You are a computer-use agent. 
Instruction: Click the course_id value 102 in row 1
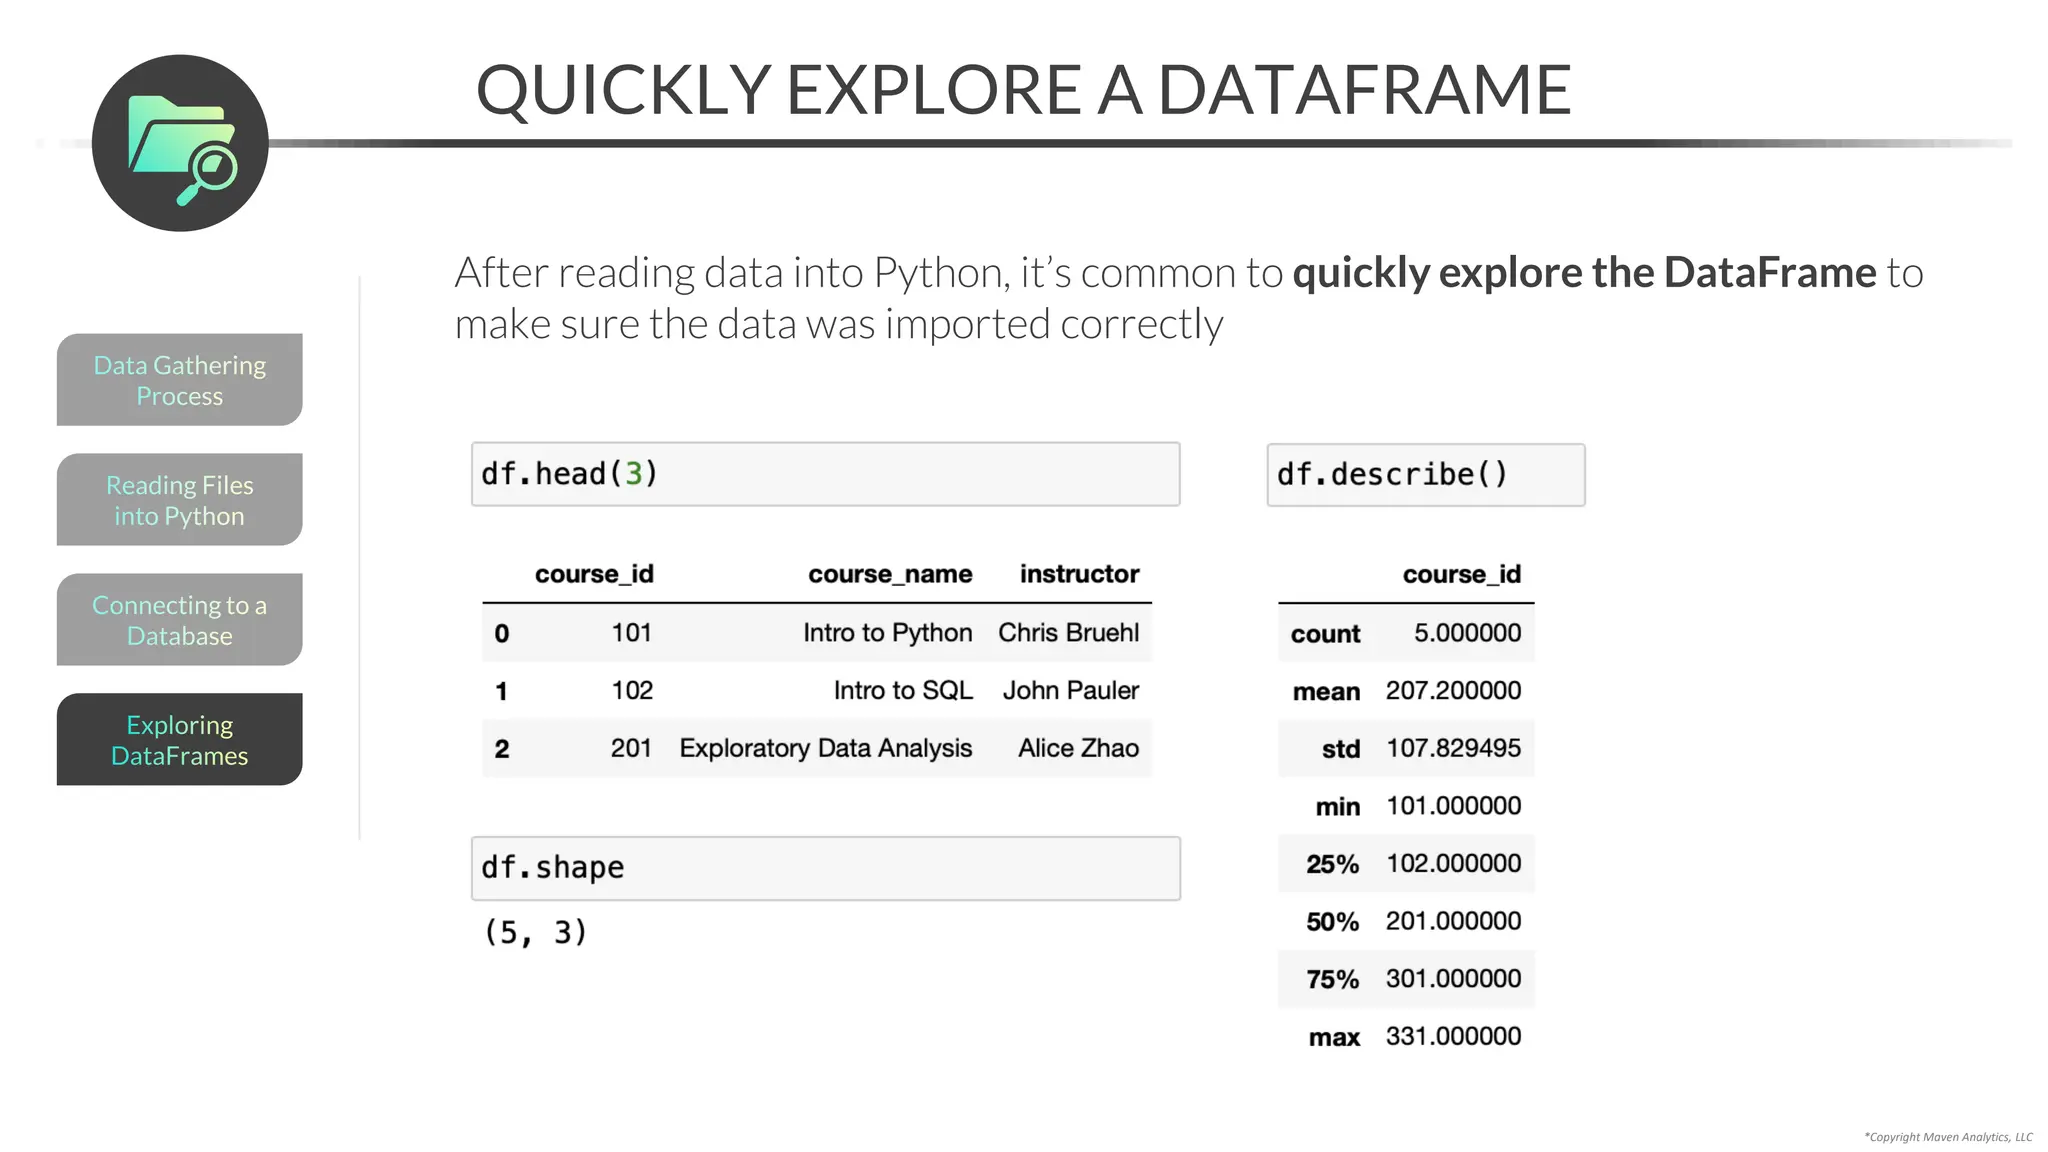[632, 691]
